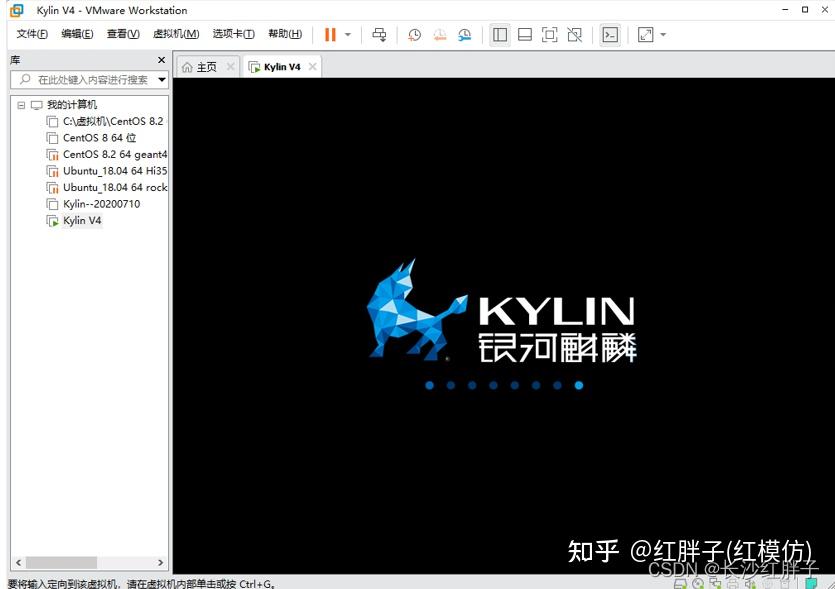Open the library search dropdown arrow
The image size is (835, 589).
click(x=162, y=80)
